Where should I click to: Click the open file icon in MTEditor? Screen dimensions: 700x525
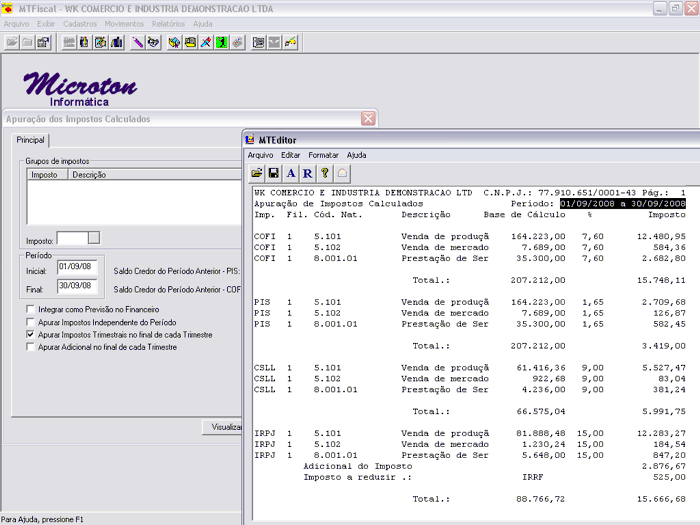tap(257, 173)
